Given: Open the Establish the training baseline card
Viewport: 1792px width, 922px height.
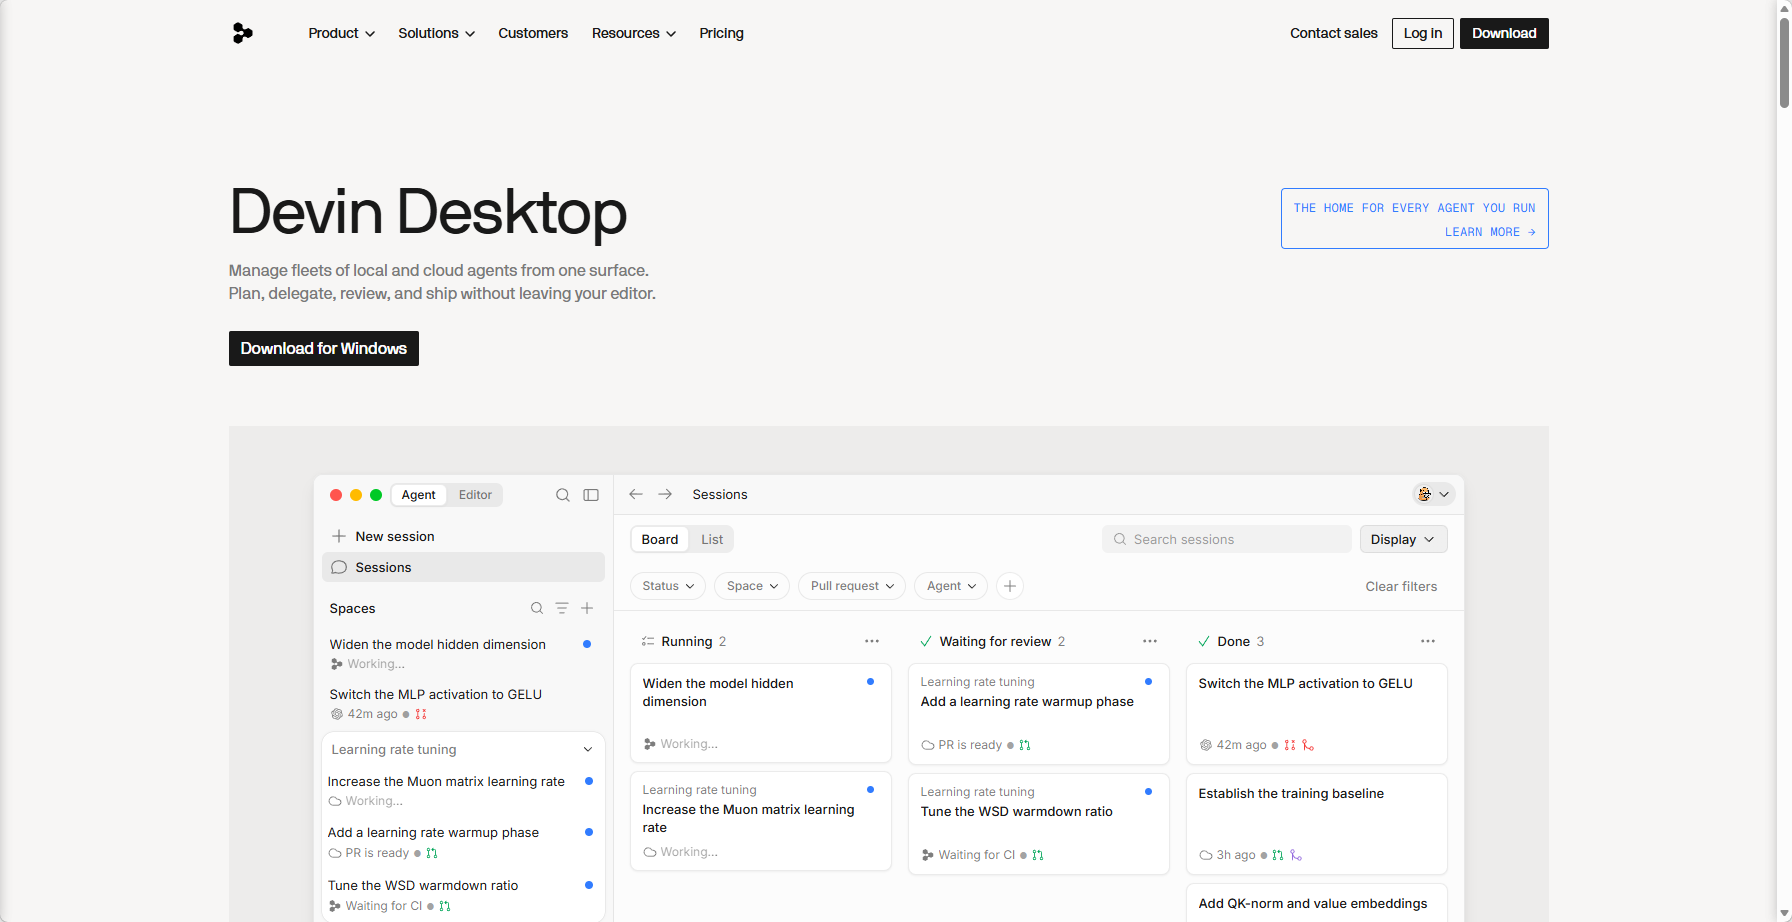Looking at the screenshot, I should 1317,824.
